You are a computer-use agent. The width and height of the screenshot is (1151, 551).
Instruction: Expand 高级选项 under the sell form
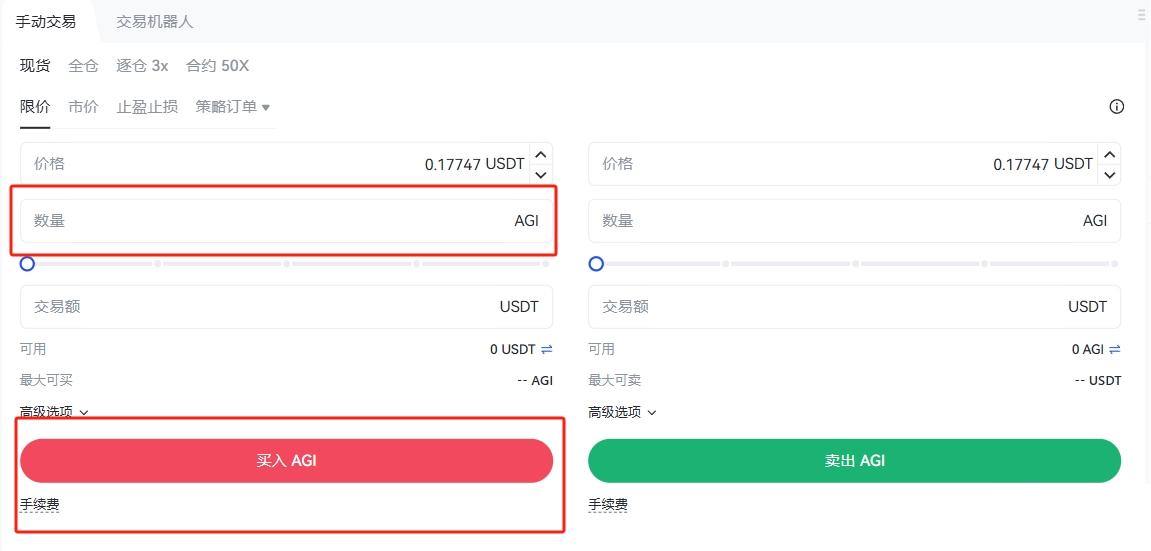(622, 412)
